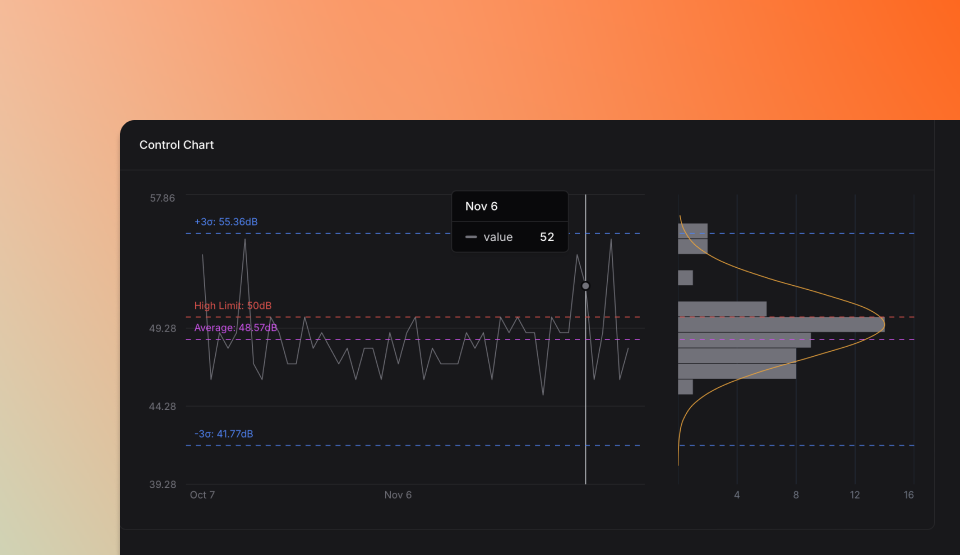Viewport: 960px width, 555px height.
Task: Click the histogram axis label 8
Action: click(x=796, y=495)
